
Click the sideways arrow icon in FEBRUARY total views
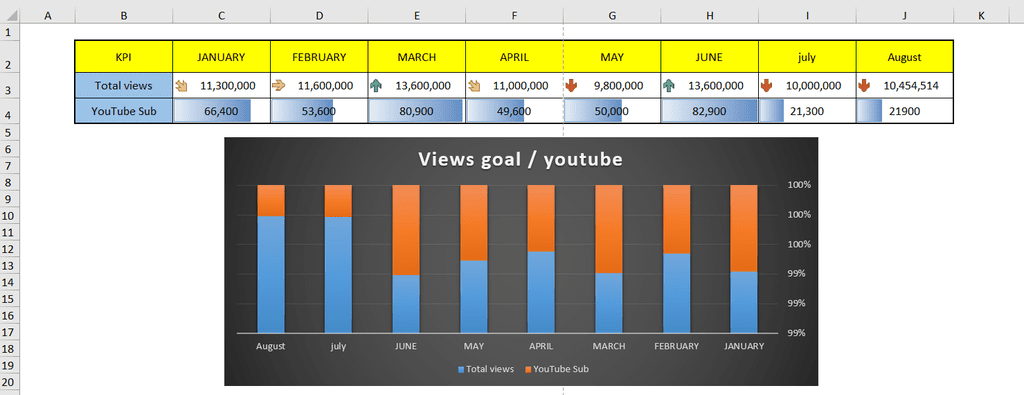coord(279,86)
